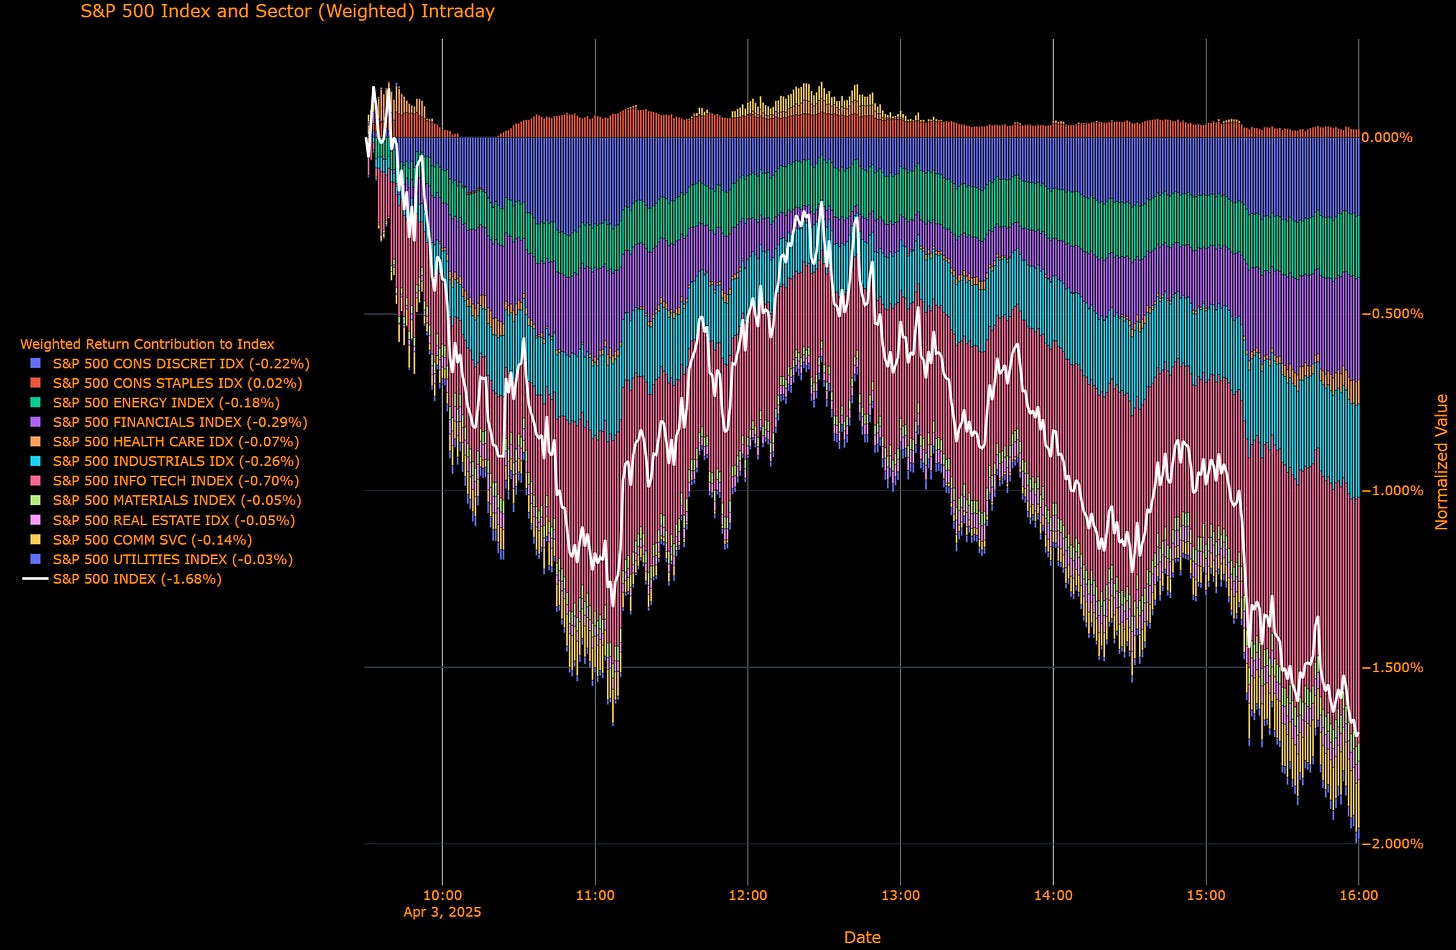The height and width of the screenshot is (950, 1456).
Task: Click the white S&P 500 INDEX line sample
Action: pos(36,579)
